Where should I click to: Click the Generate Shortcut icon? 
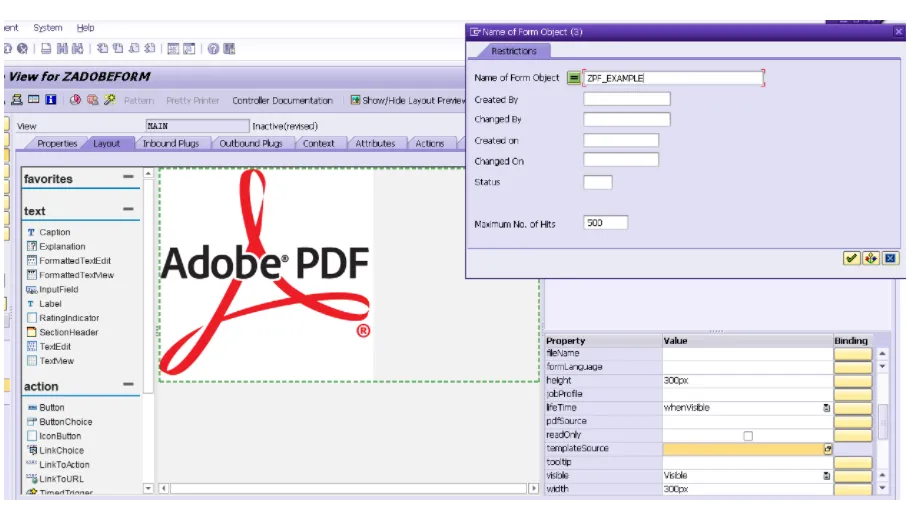tap(189, 49)
